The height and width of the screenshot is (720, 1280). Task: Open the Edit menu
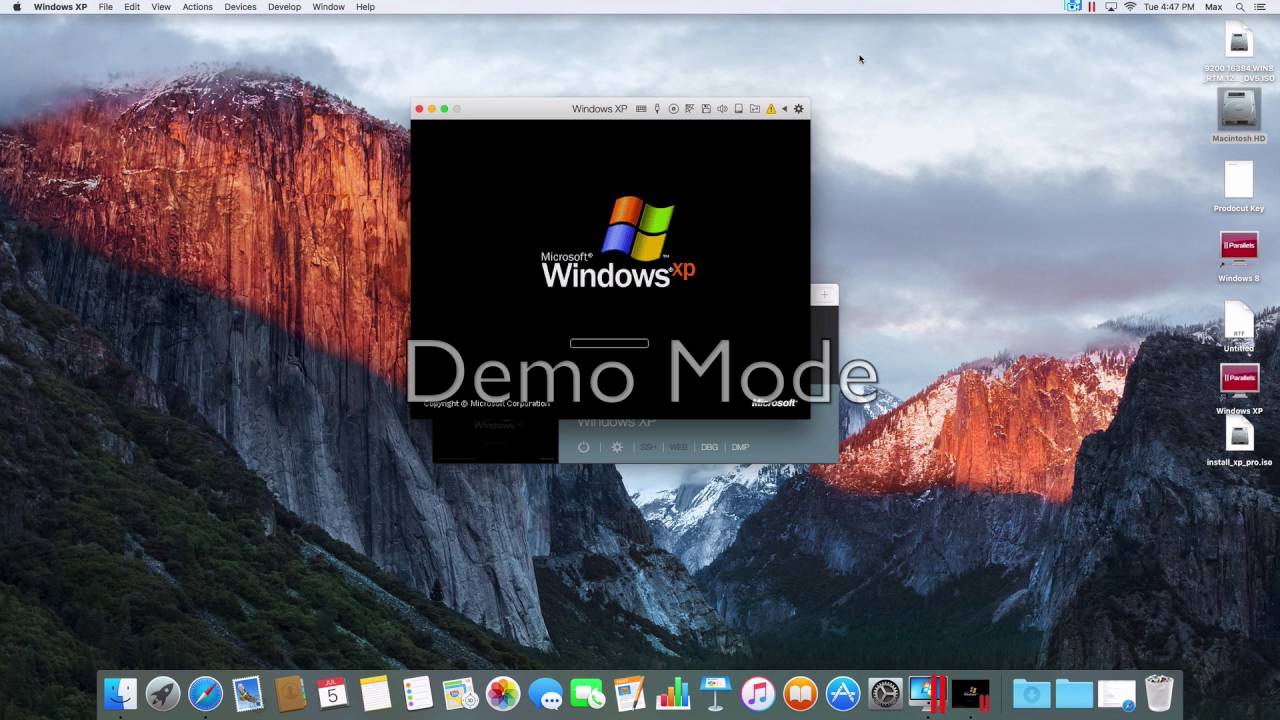[132, 7]
